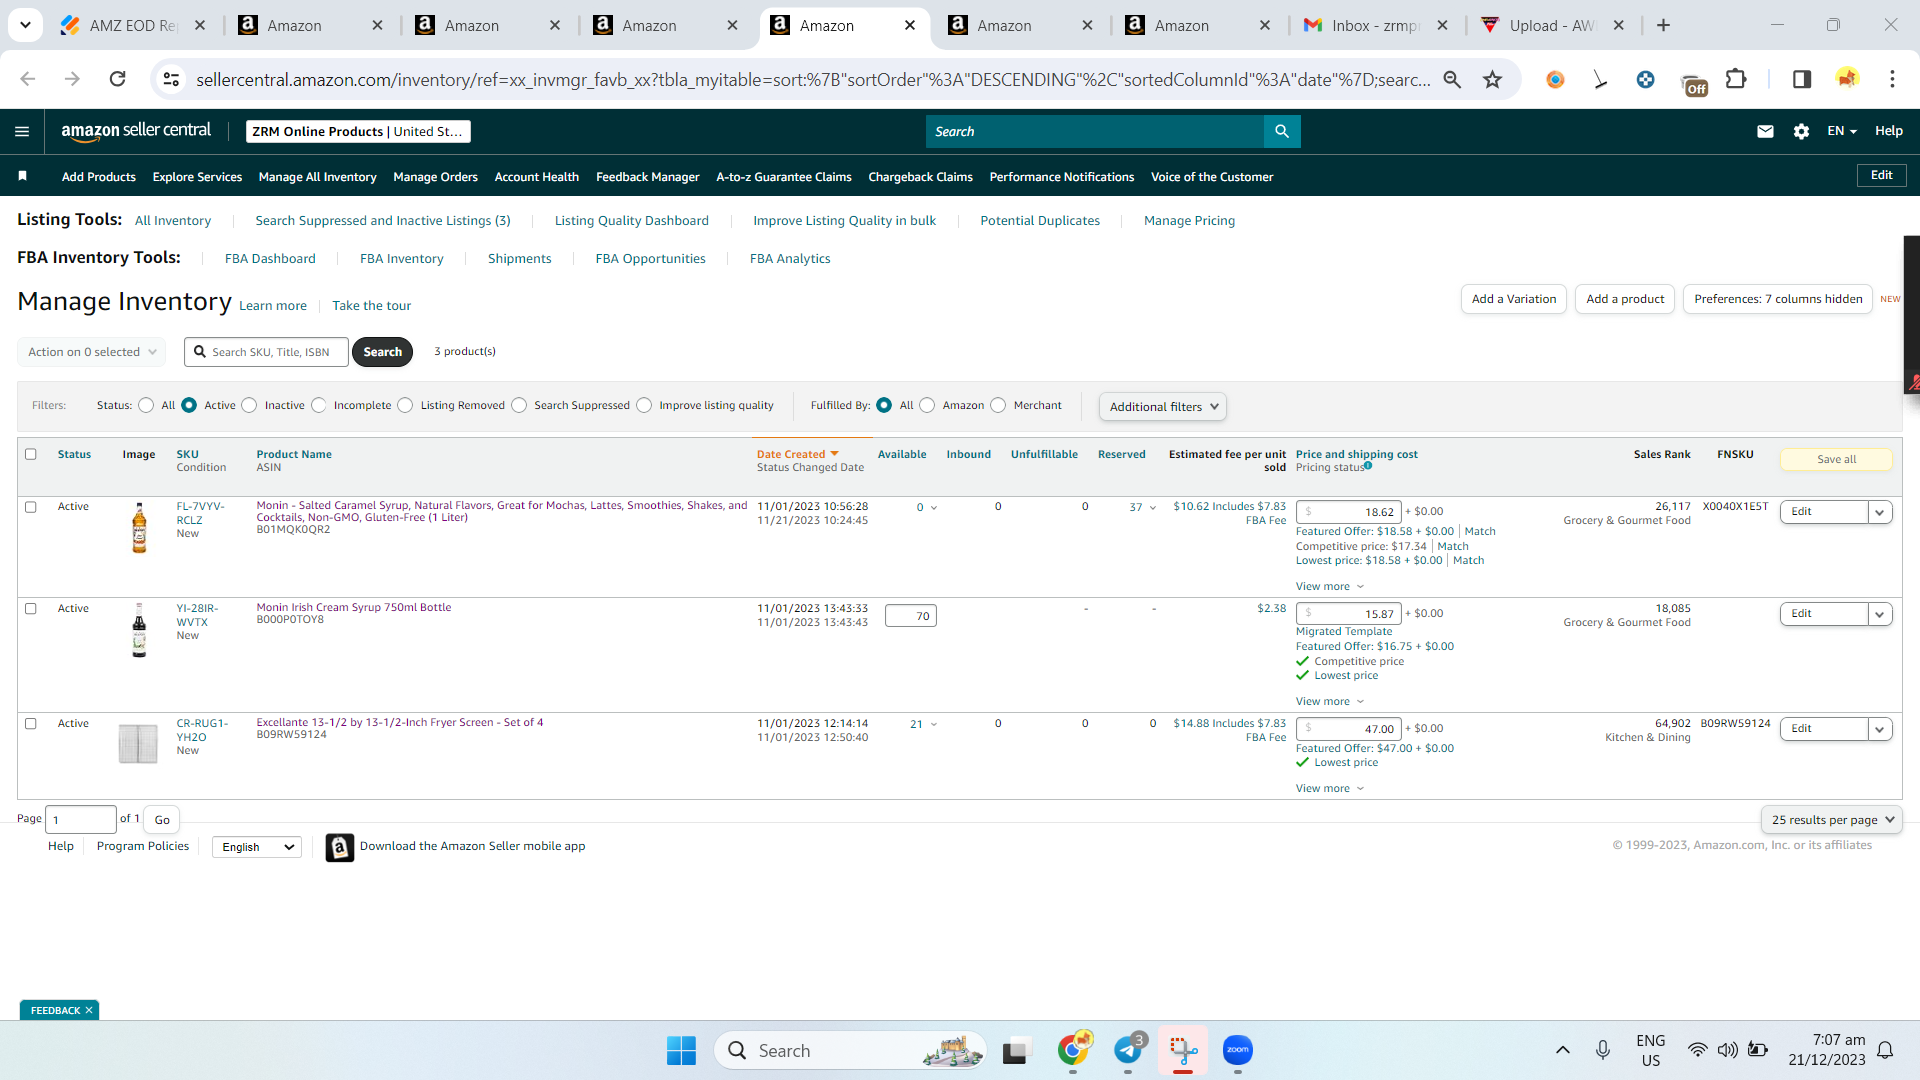The height and width of the screenshot is (1080, 1920).
Task: Open Manage All Inventory menu item
Action: pyautogui.click(x=318, y=177)
